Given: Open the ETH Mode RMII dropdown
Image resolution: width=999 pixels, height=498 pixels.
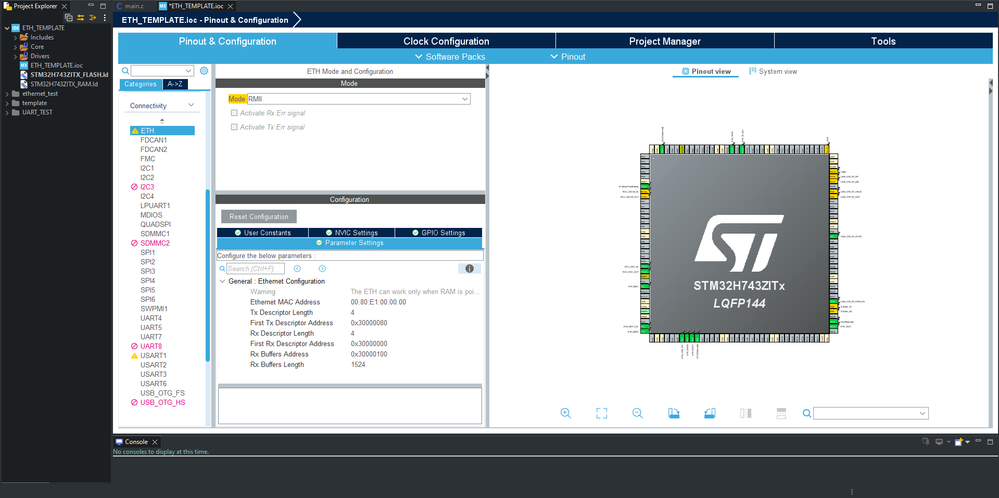Looking at the screenshot, I should point(359,99).
